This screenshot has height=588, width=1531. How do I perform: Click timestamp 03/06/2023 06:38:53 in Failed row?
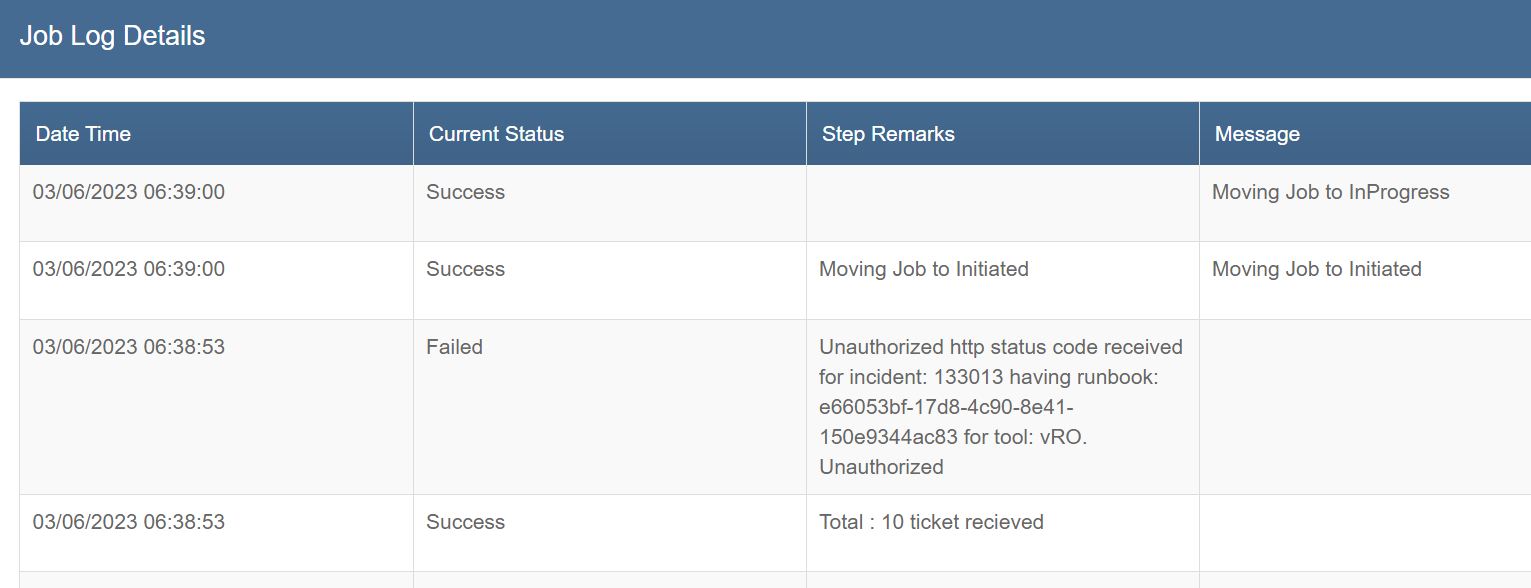tap(128, 346)
